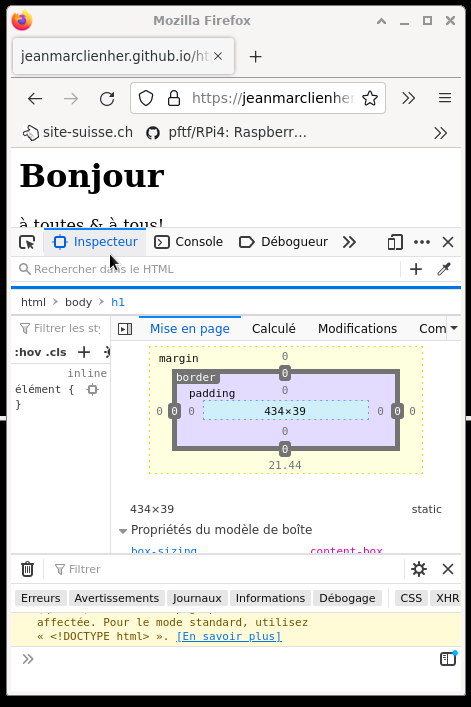
Task: Open the Mise en page tab
Action: point(190,329)
